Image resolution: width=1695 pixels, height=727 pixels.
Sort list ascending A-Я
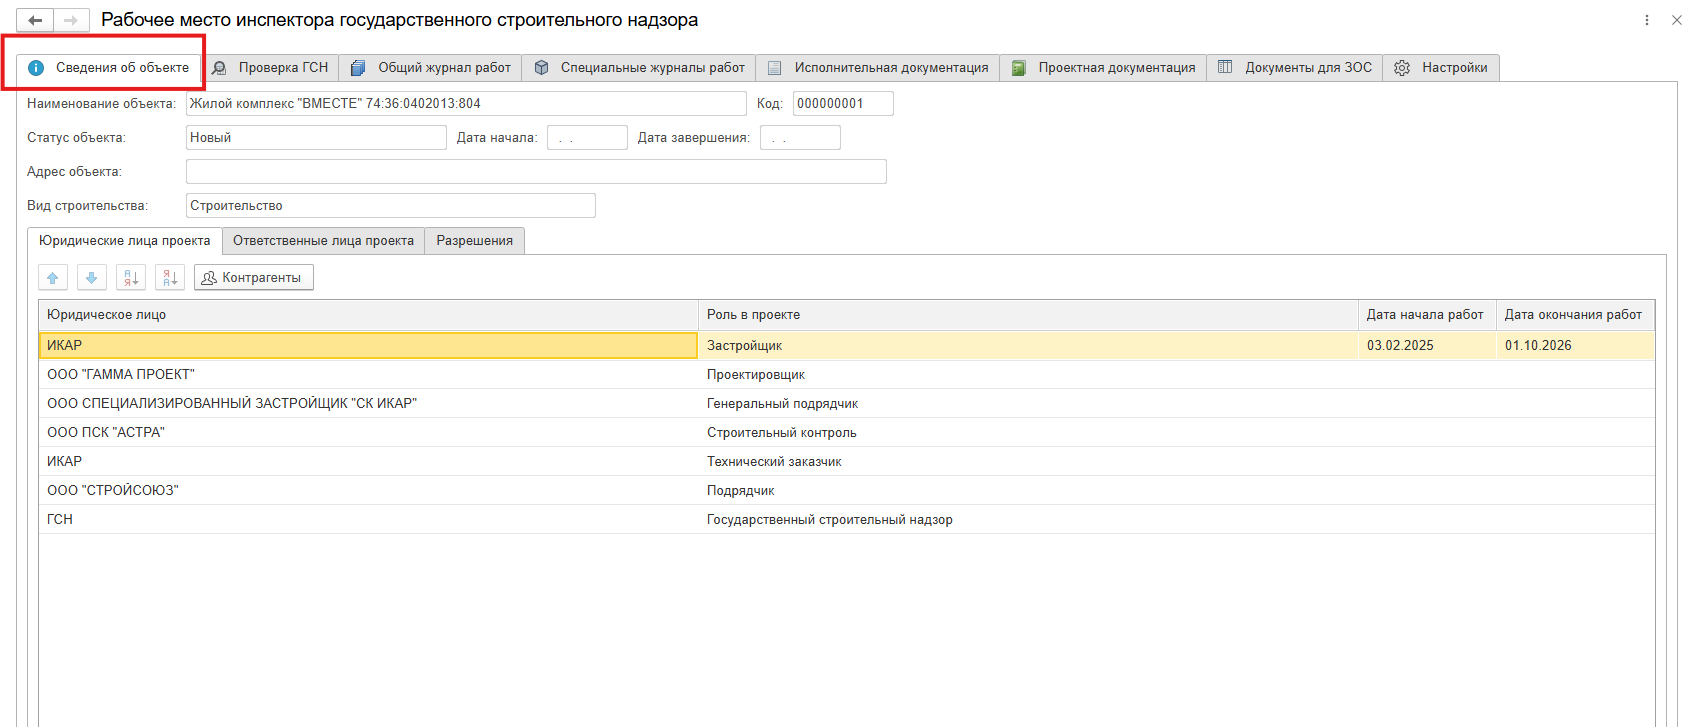(x=131, y=278)
